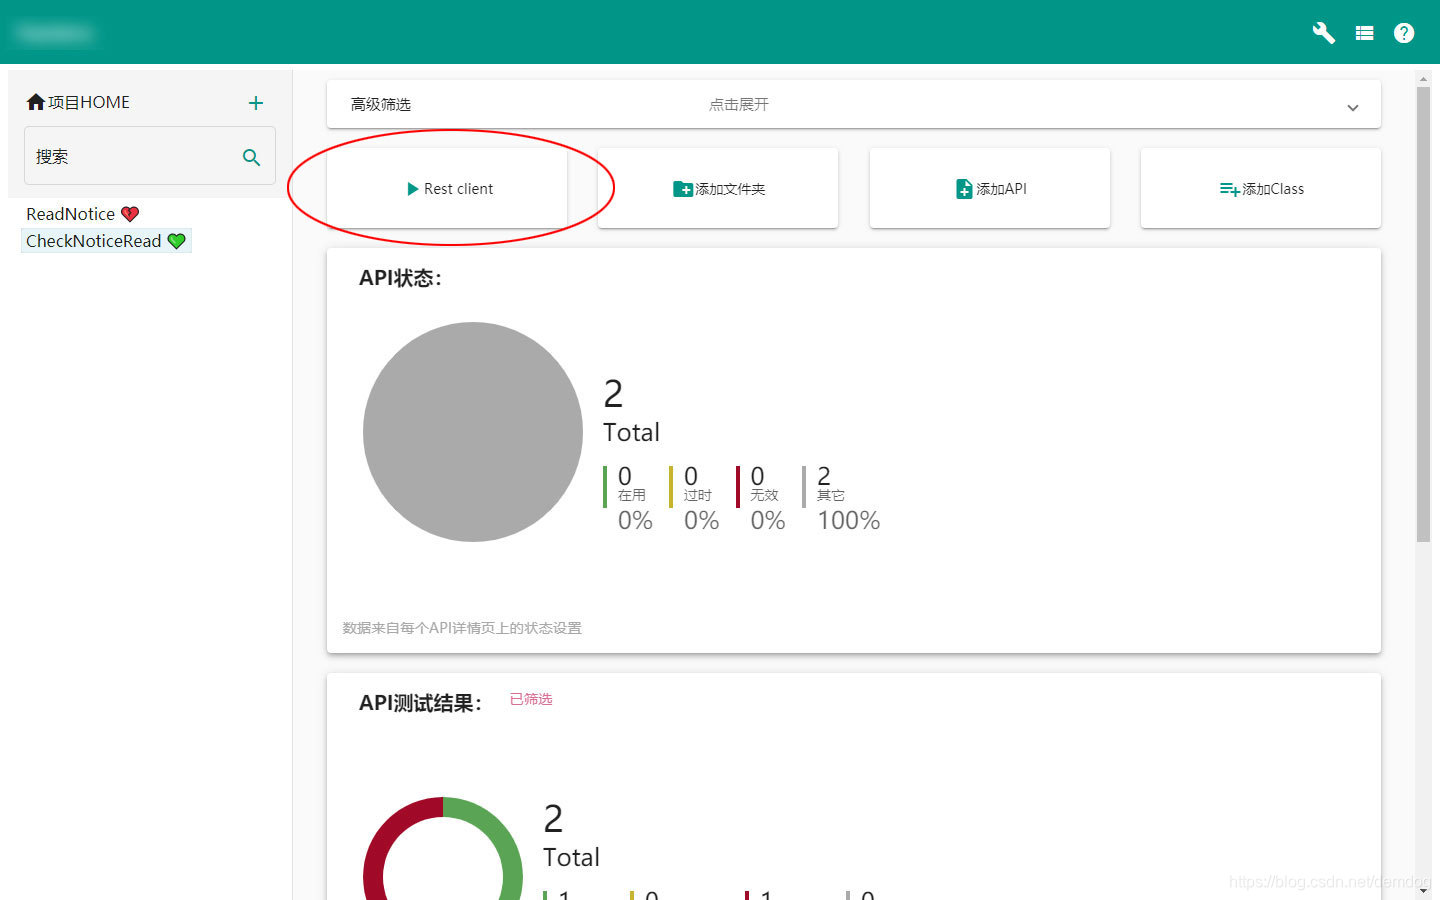Focus the 搜索 search field
This screenshot has height=900, width=1440.
click(x=150, y=156)
